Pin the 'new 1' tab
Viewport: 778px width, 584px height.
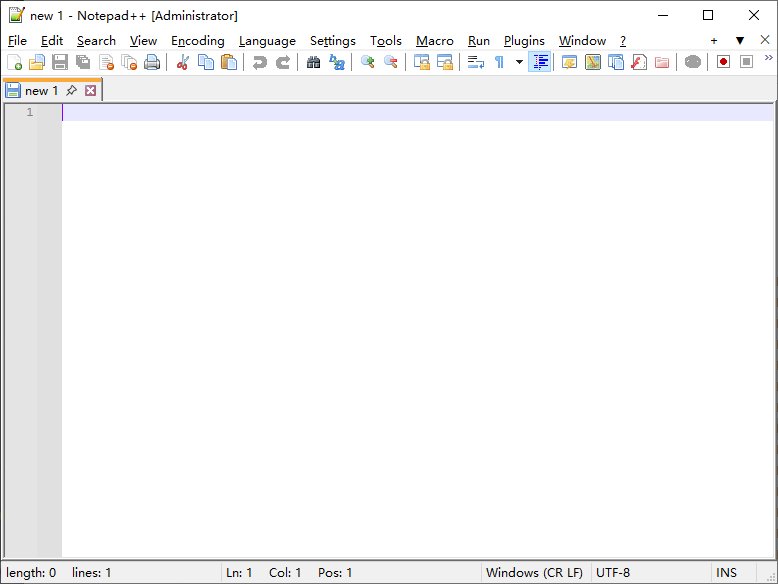pos(71,90)
